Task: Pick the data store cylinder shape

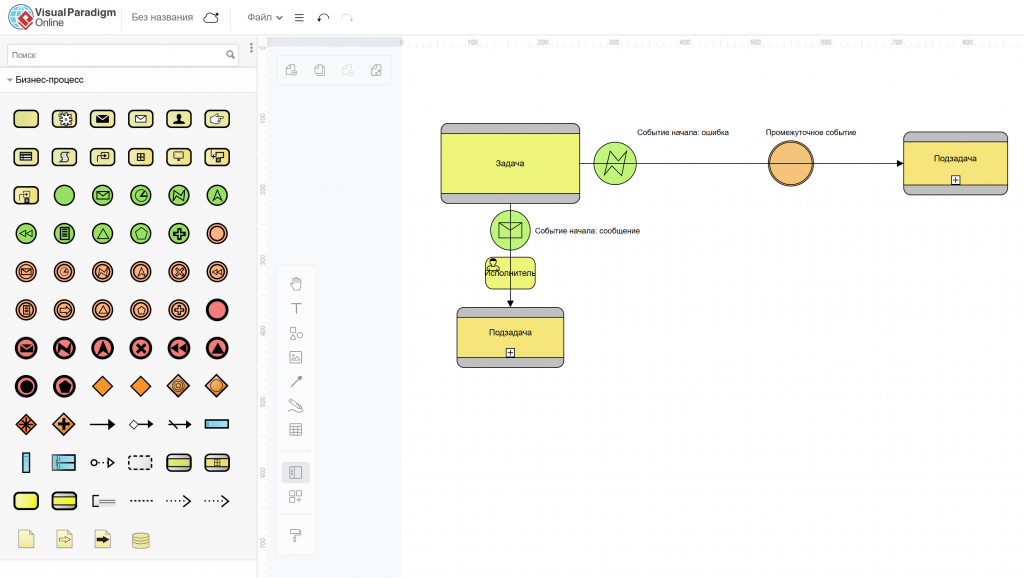Action: [x=140, y=540]
